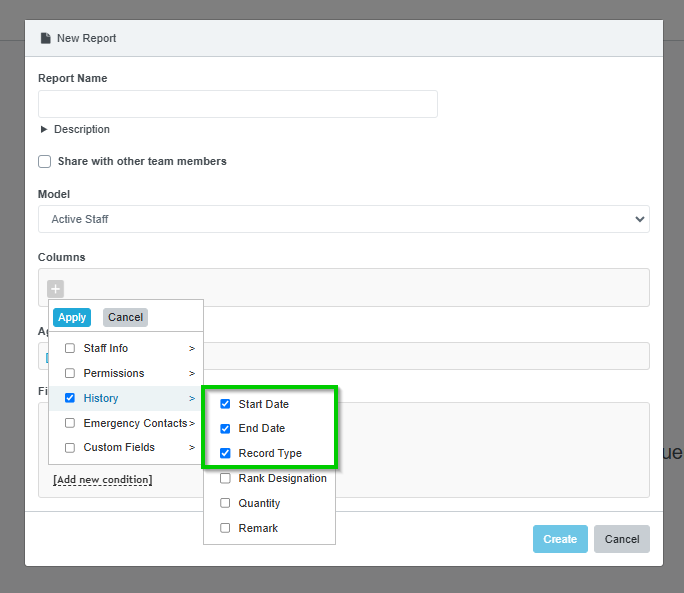
Task: Cancel the column picker popup
Action: pyautogui.click(x=125, y=317)
